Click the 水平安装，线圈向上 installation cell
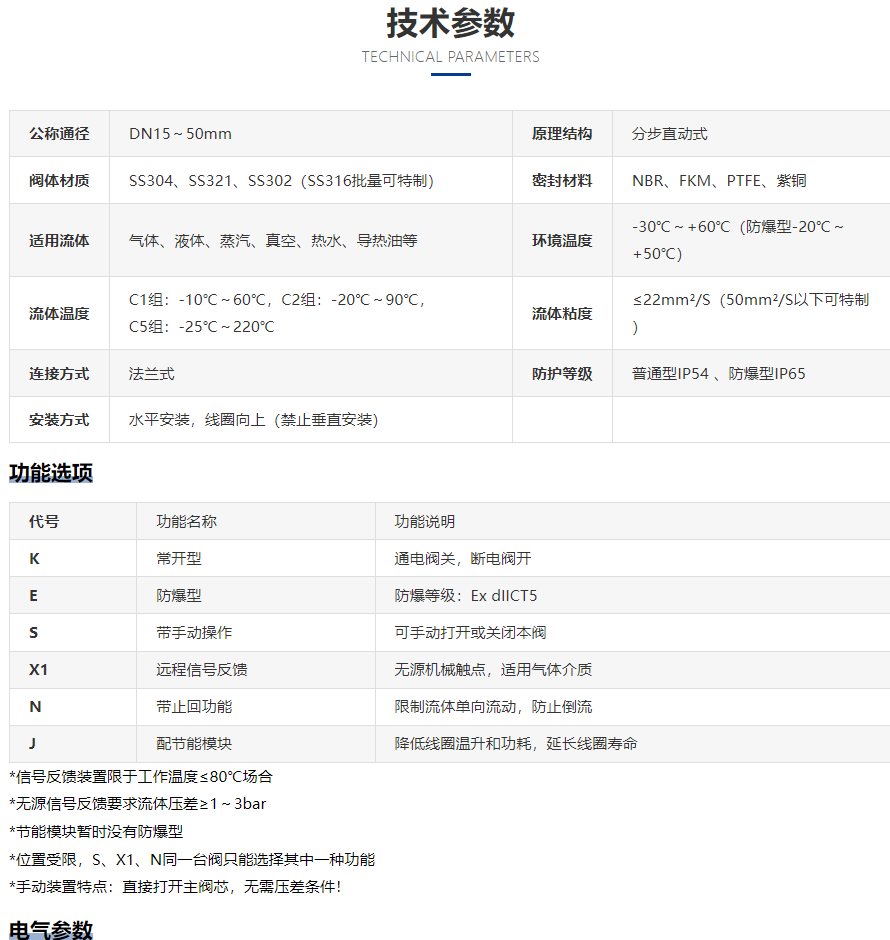 pyautogui.click(x=254, y=420)
